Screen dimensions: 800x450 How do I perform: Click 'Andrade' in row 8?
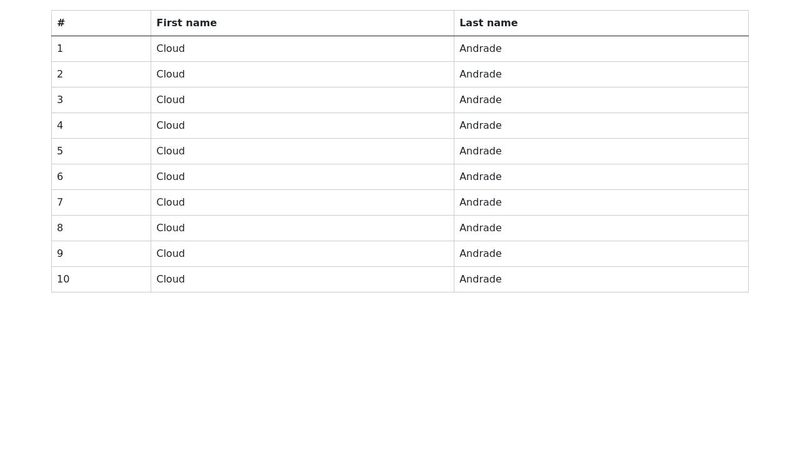point(480,228)
